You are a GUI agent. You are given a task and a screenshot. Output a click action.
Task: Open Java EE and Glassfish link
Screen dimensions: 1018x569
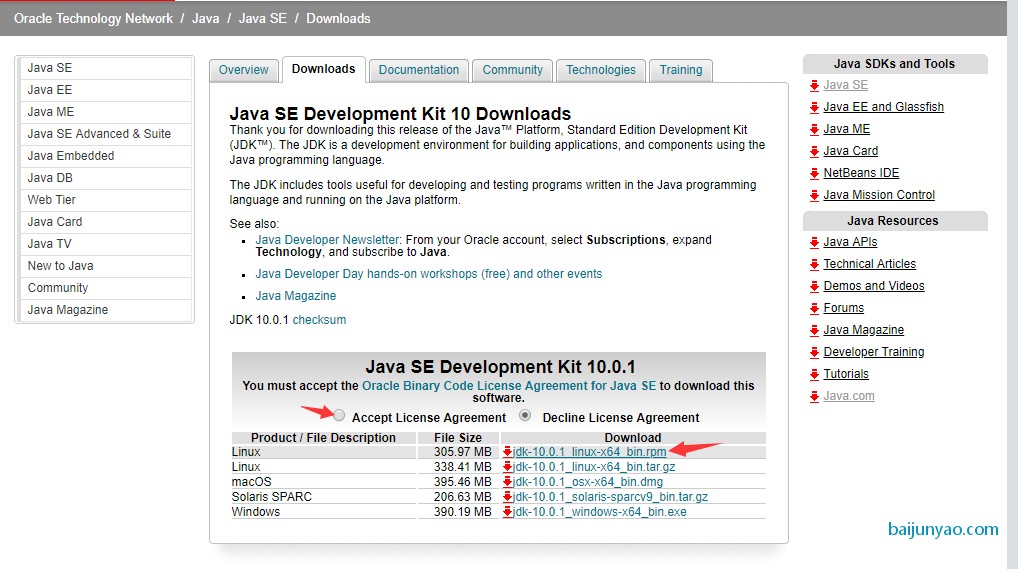(x=884, y=107)
